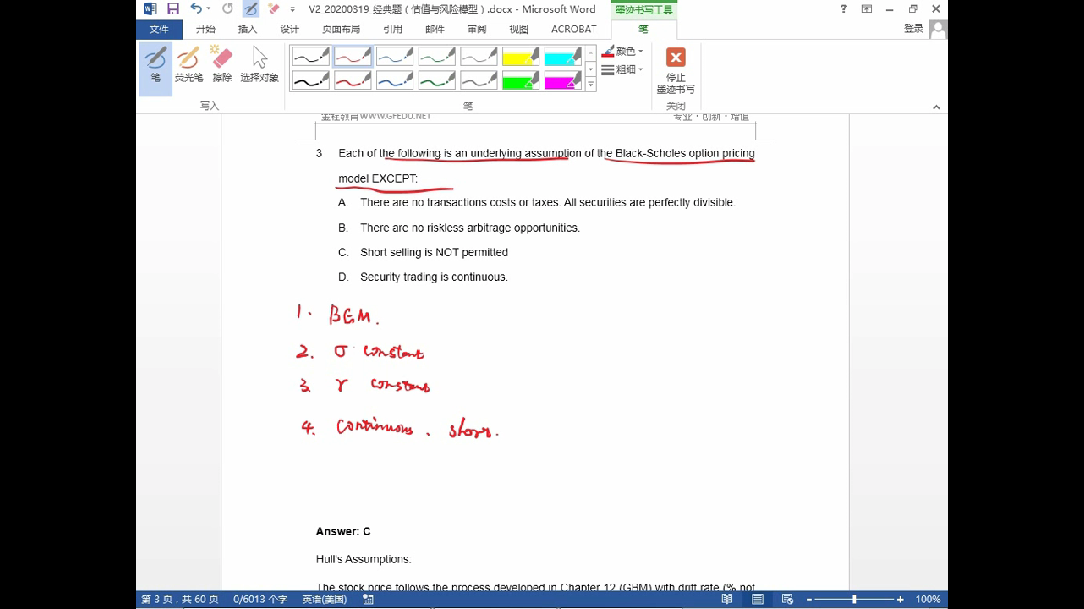The height and width of the screenshot is (609, 1084).
Task: Activate the Select Objects arrow tool
Action: [259, 65]
